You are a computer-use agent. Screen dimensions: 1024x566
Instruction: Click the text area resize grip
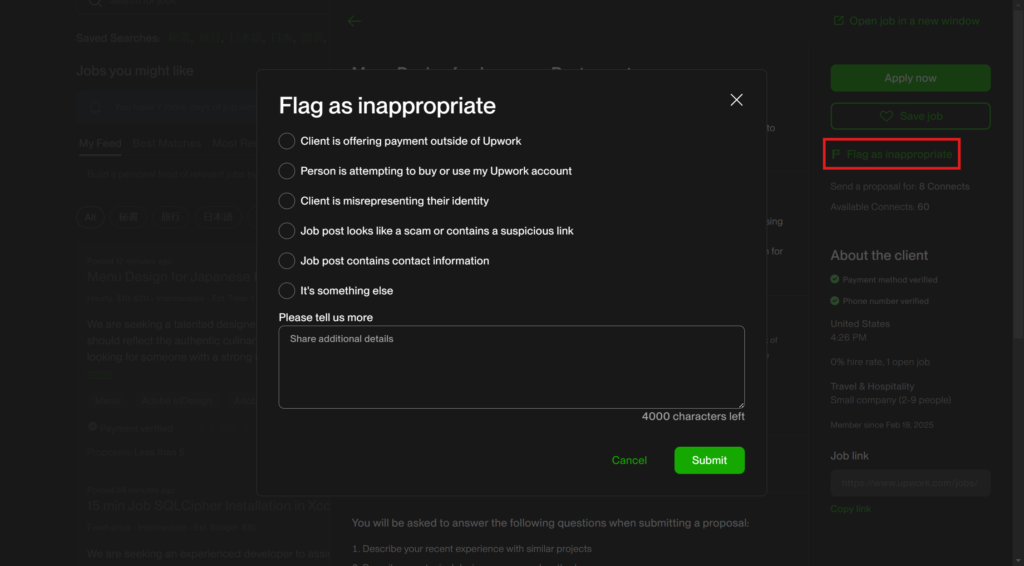click(741, 405)
